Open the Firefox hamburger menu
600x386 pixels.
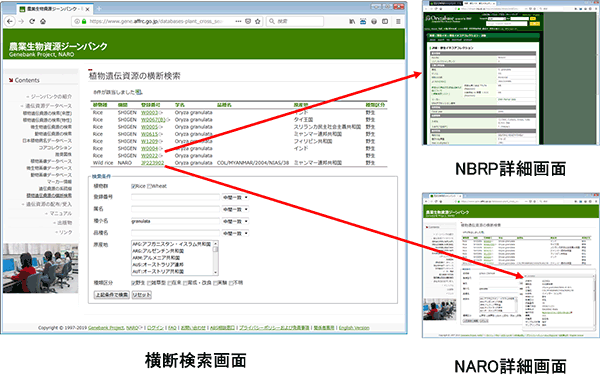398,21
